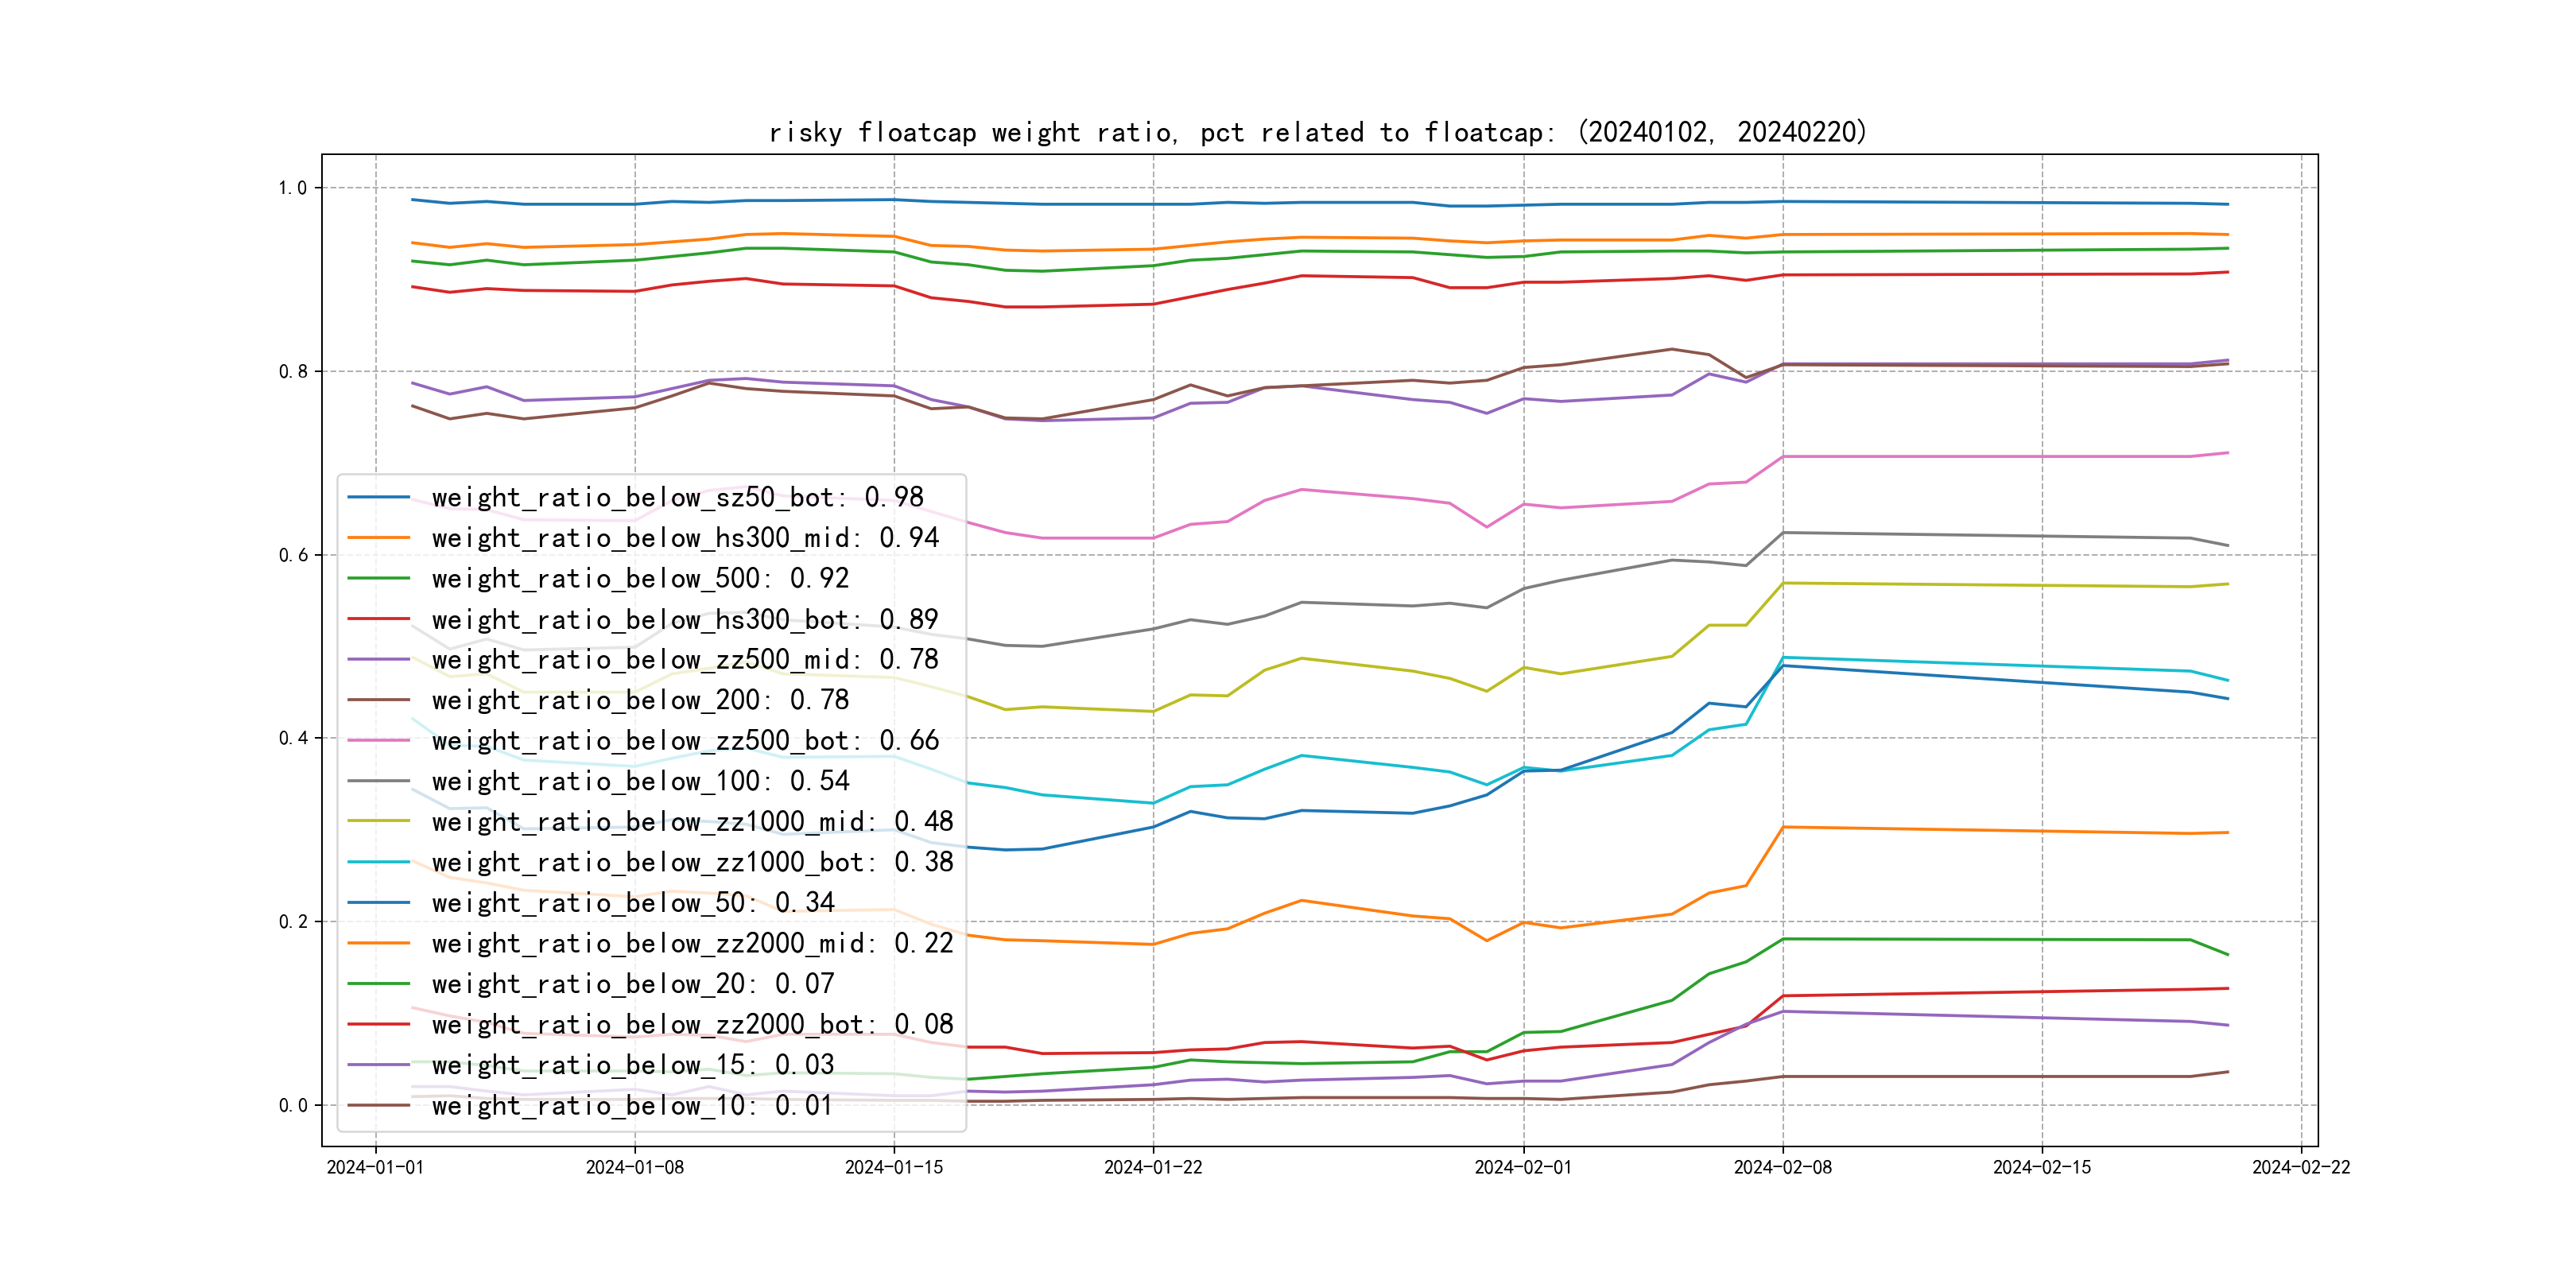Click the 2024-01-22 x-axis tick label
The width and height of the screenshot is (2576, 1288).
click(x=1152, y=1167)
